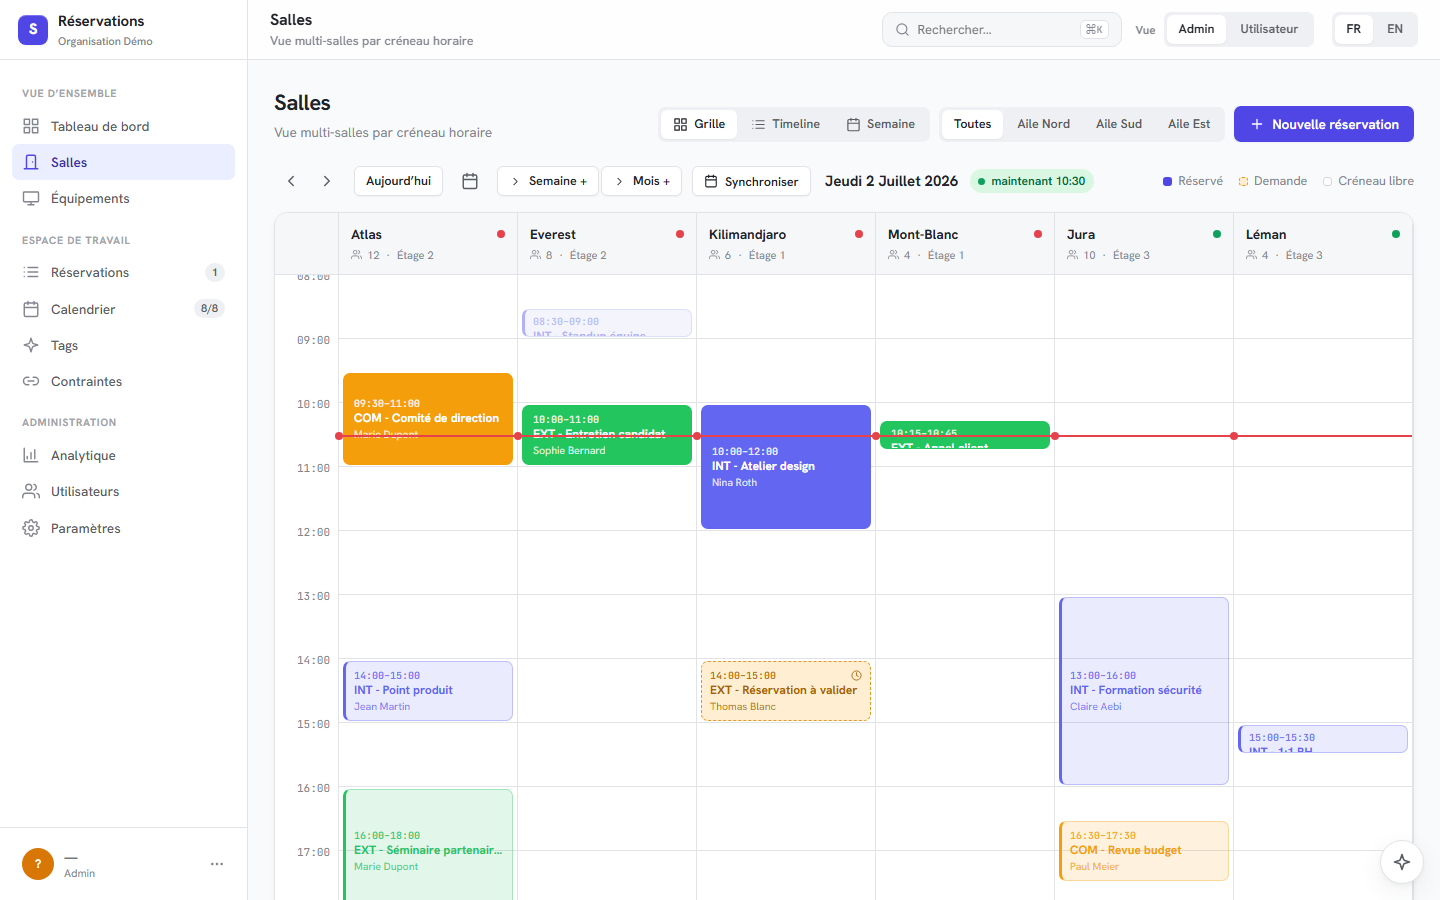Open EXT - Séminaire partenaire booking
Viewport: 1440px width, 900px height.
tap(428, 845)
